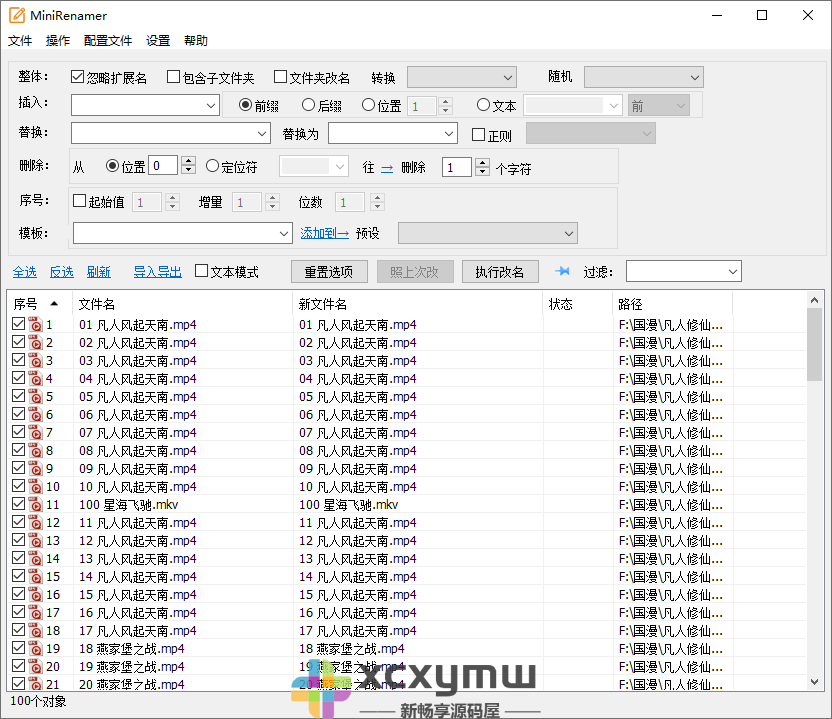Open the 帮助 menu
Screen dimensions: 832x719
pos(195,40)
